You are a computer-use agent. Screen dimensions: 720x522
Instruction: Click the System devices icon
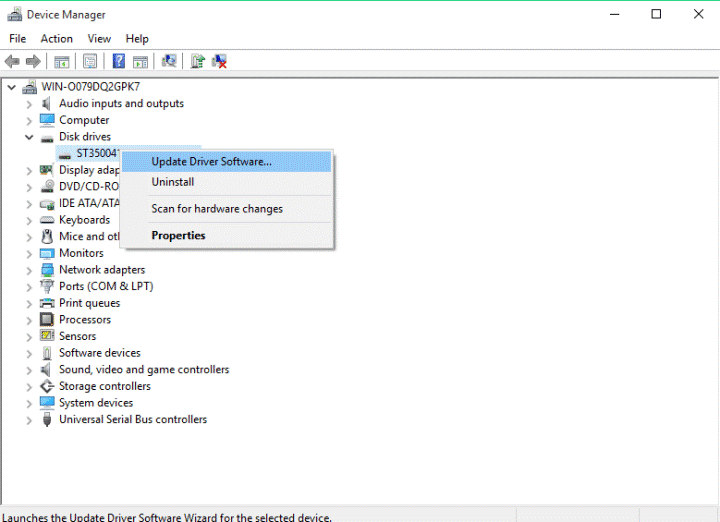47,403
